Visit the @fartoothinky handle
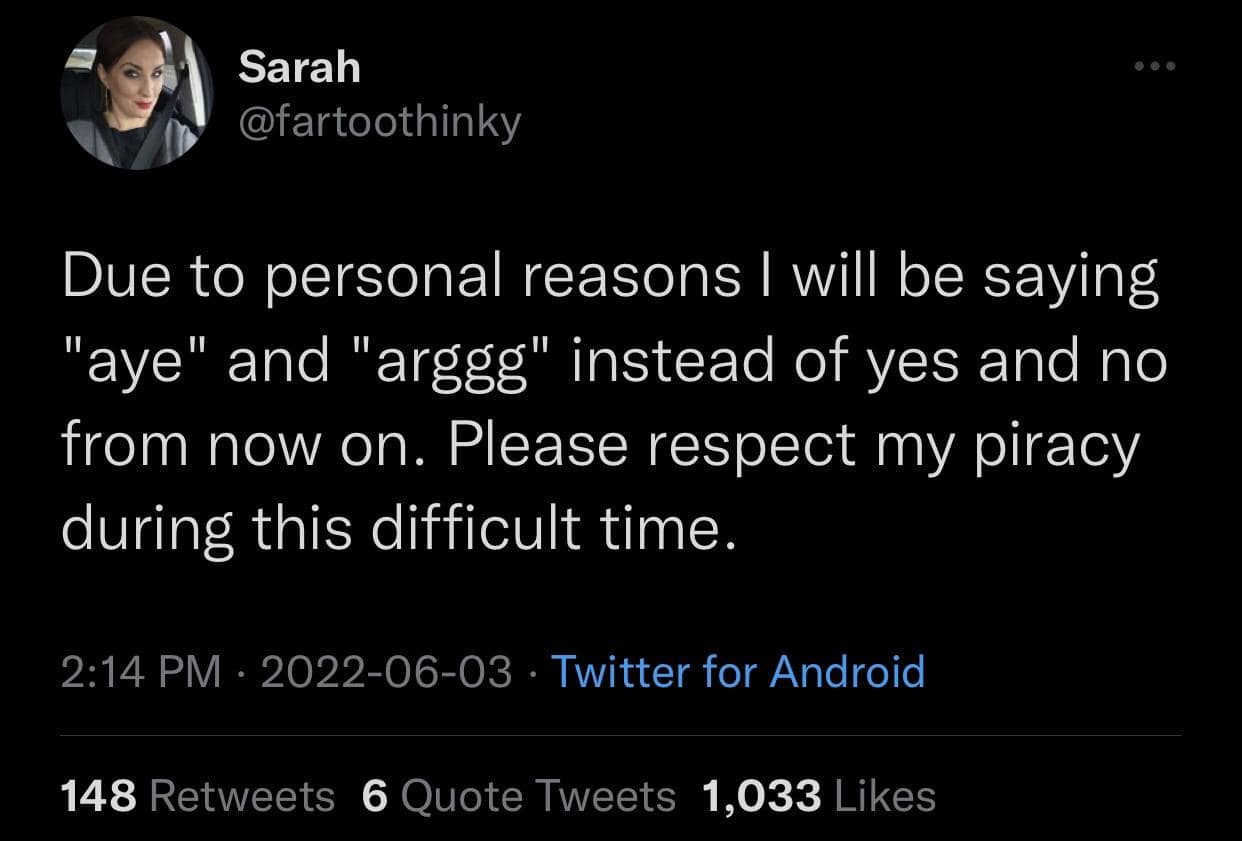This screenshot has width=1242, height=841. coord(379,122)
